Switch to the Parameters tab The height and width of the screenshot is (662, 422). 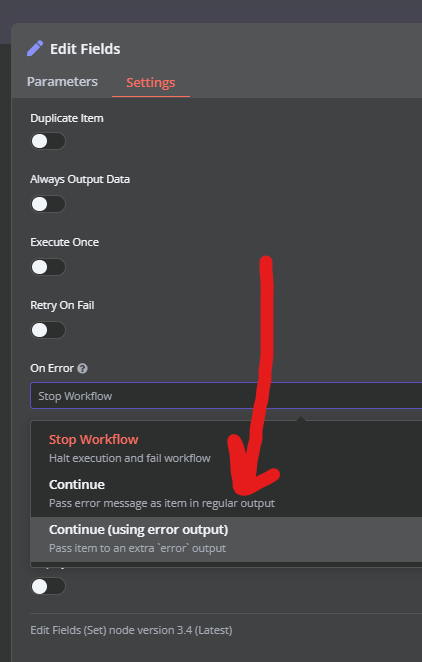pyautogui.click(x=62, y=81)
